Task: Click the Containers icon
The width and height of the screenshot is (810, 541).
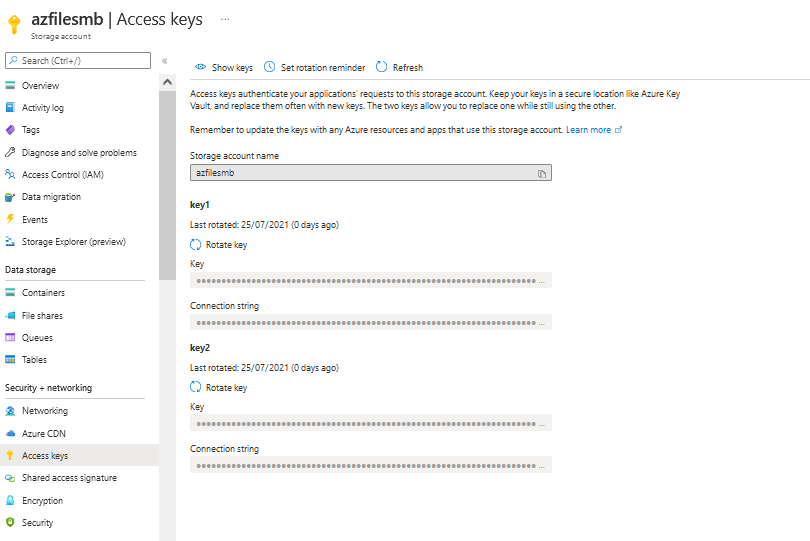Action: 10,292
